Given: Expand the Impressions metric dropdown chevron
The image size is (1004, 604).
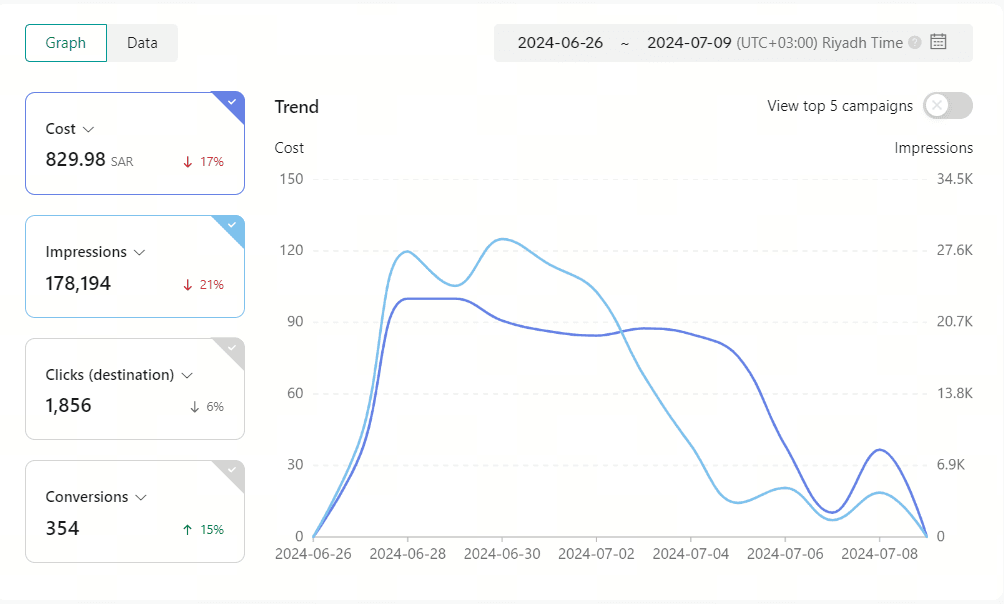Looking at the screenshot, I should point(140,252).
